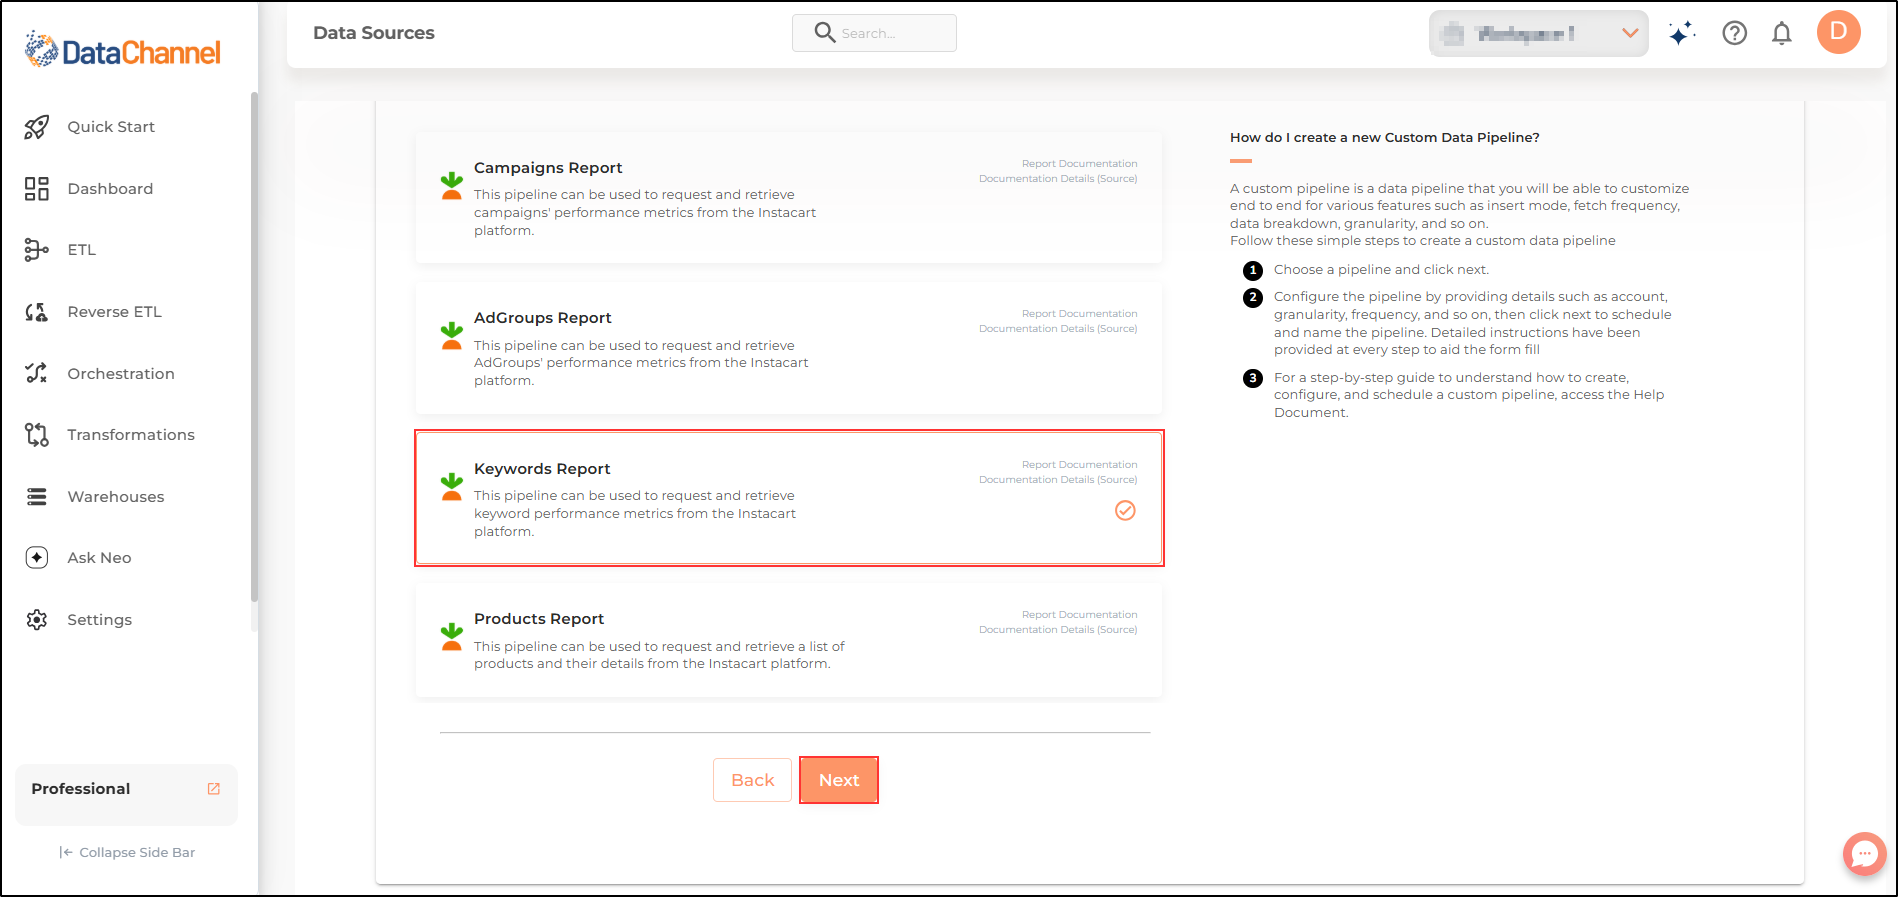Open the notifications bell
The width and height of the screenshot is (1898, 897).
coord(1782,33)
